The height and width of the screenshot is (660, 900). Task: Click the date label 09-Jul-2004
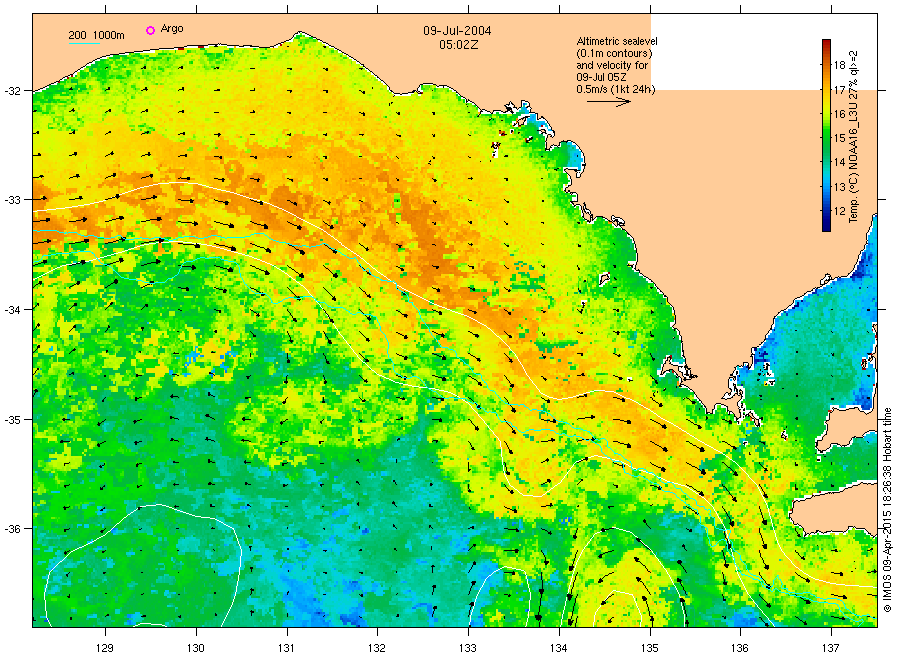(x=457, y=31)
